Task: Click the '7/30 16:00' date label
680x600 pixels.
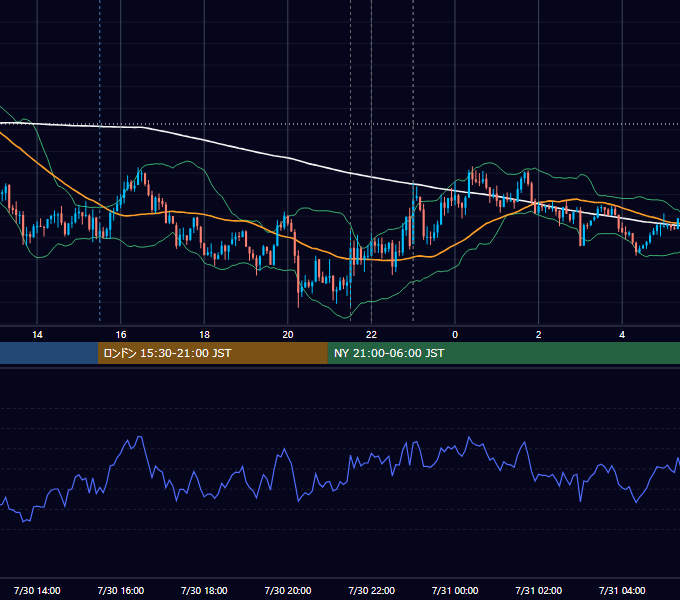Action: [121, 590]
